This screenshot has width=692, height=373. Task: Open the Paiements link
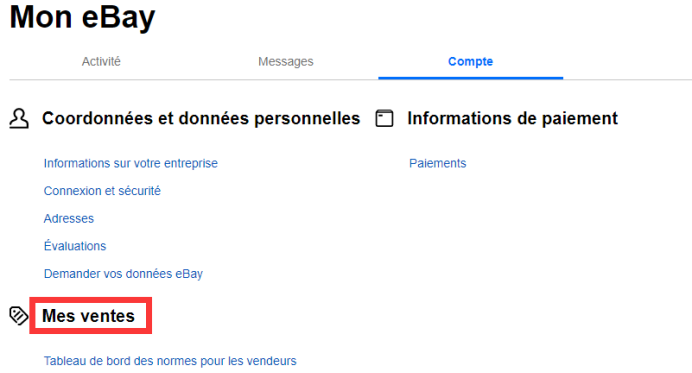(437, 163)
